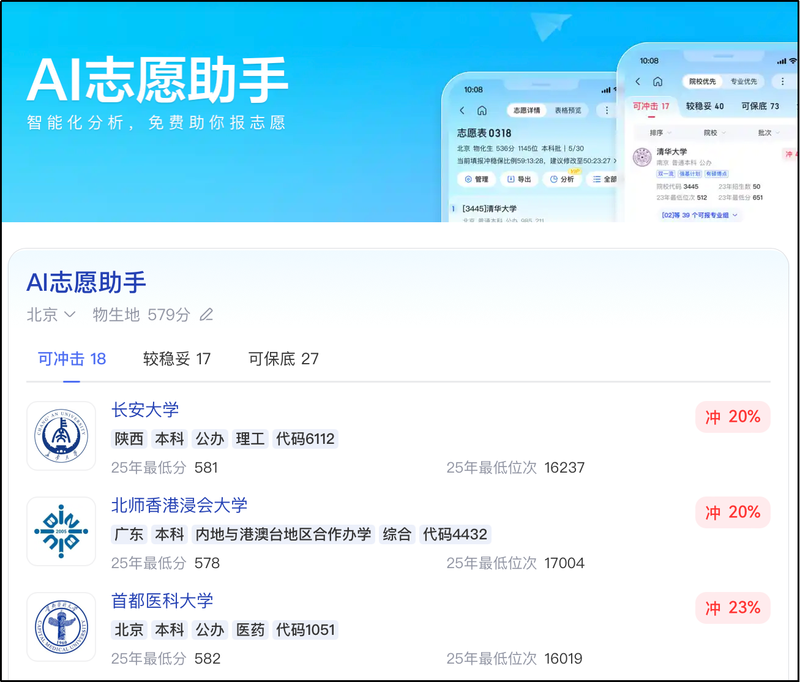Viewport: 800px width, 682px height.
Task: Click the 医药 tag under 首都医科大学
Action: point(251,629)
